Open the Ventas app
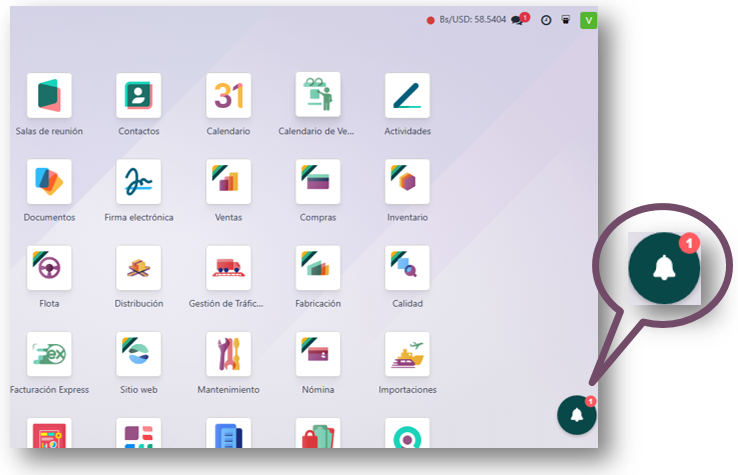Image resolution: width=738 pixels, height=475 pixels. tap(228, 182)
